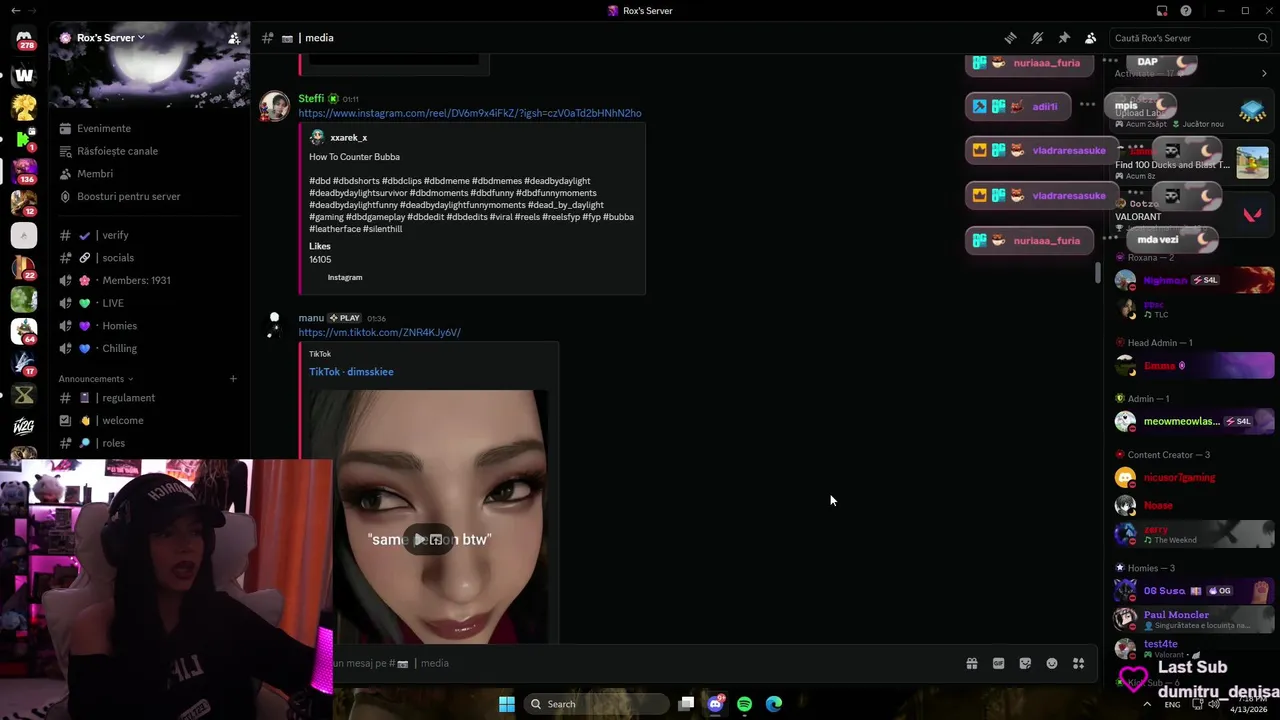This screenshot has width=1280, height=720.
Task: Click plus icon next to Announcements
Action: coord(233,379)
